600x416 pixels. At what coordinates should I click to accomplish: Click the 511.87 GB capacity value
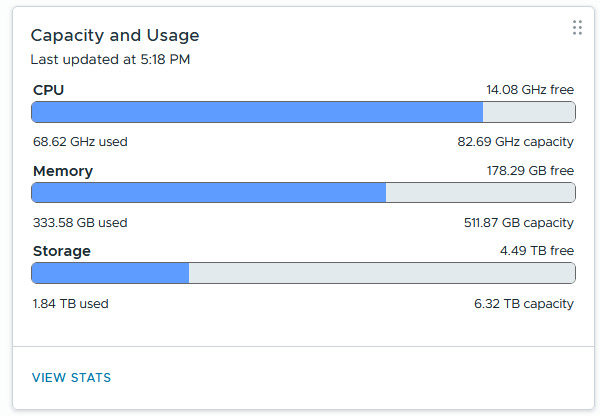516,222
